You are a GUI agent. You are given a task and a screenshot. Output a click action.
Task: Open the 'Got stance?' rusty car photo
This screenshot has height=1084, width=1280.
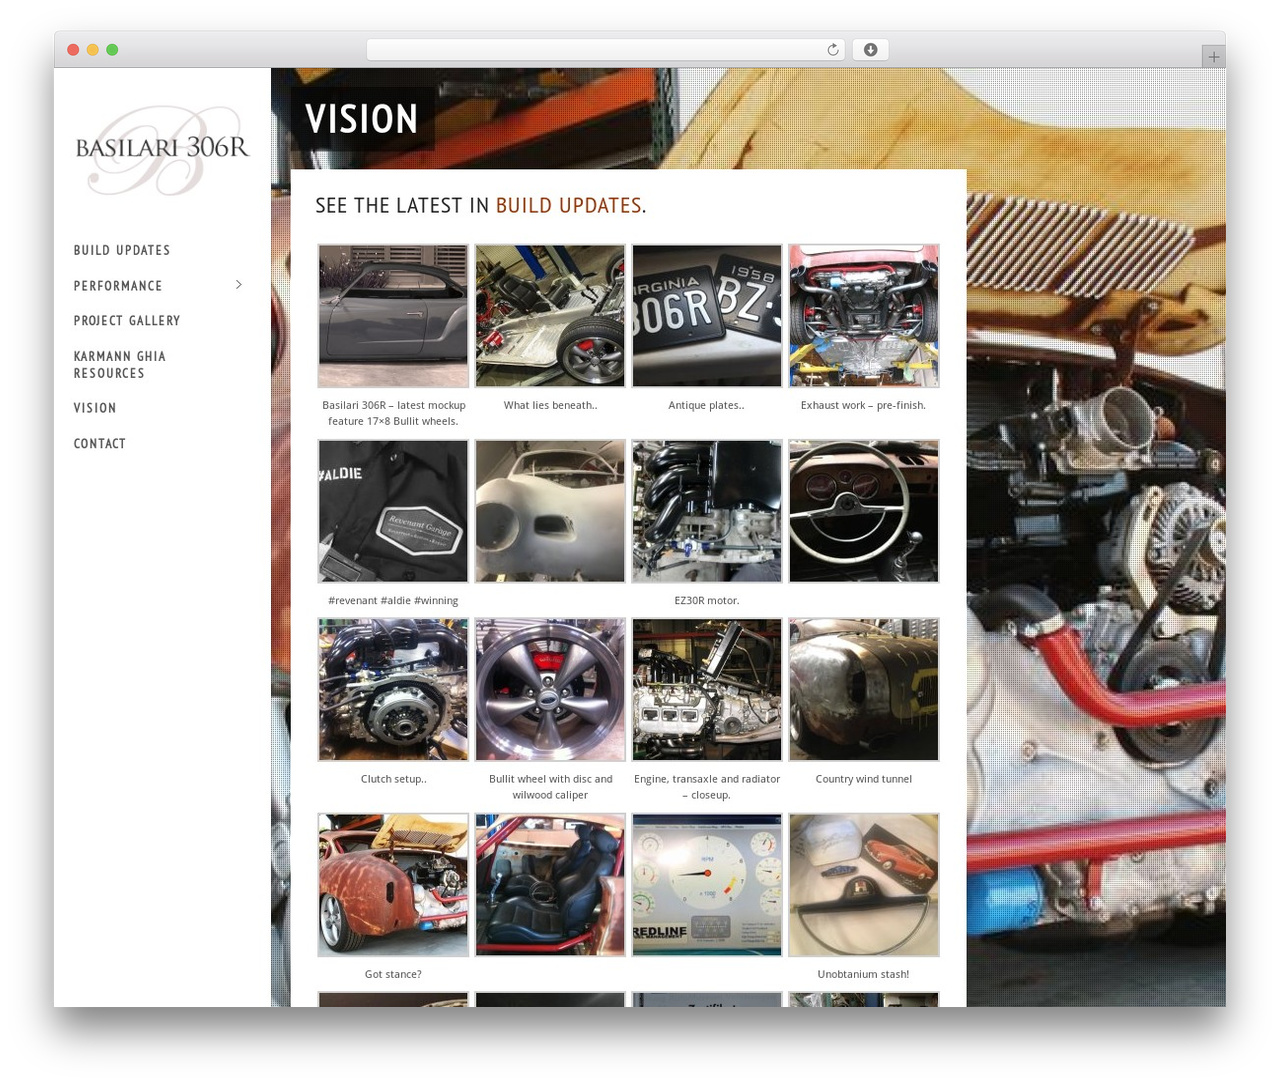point(393,885)
